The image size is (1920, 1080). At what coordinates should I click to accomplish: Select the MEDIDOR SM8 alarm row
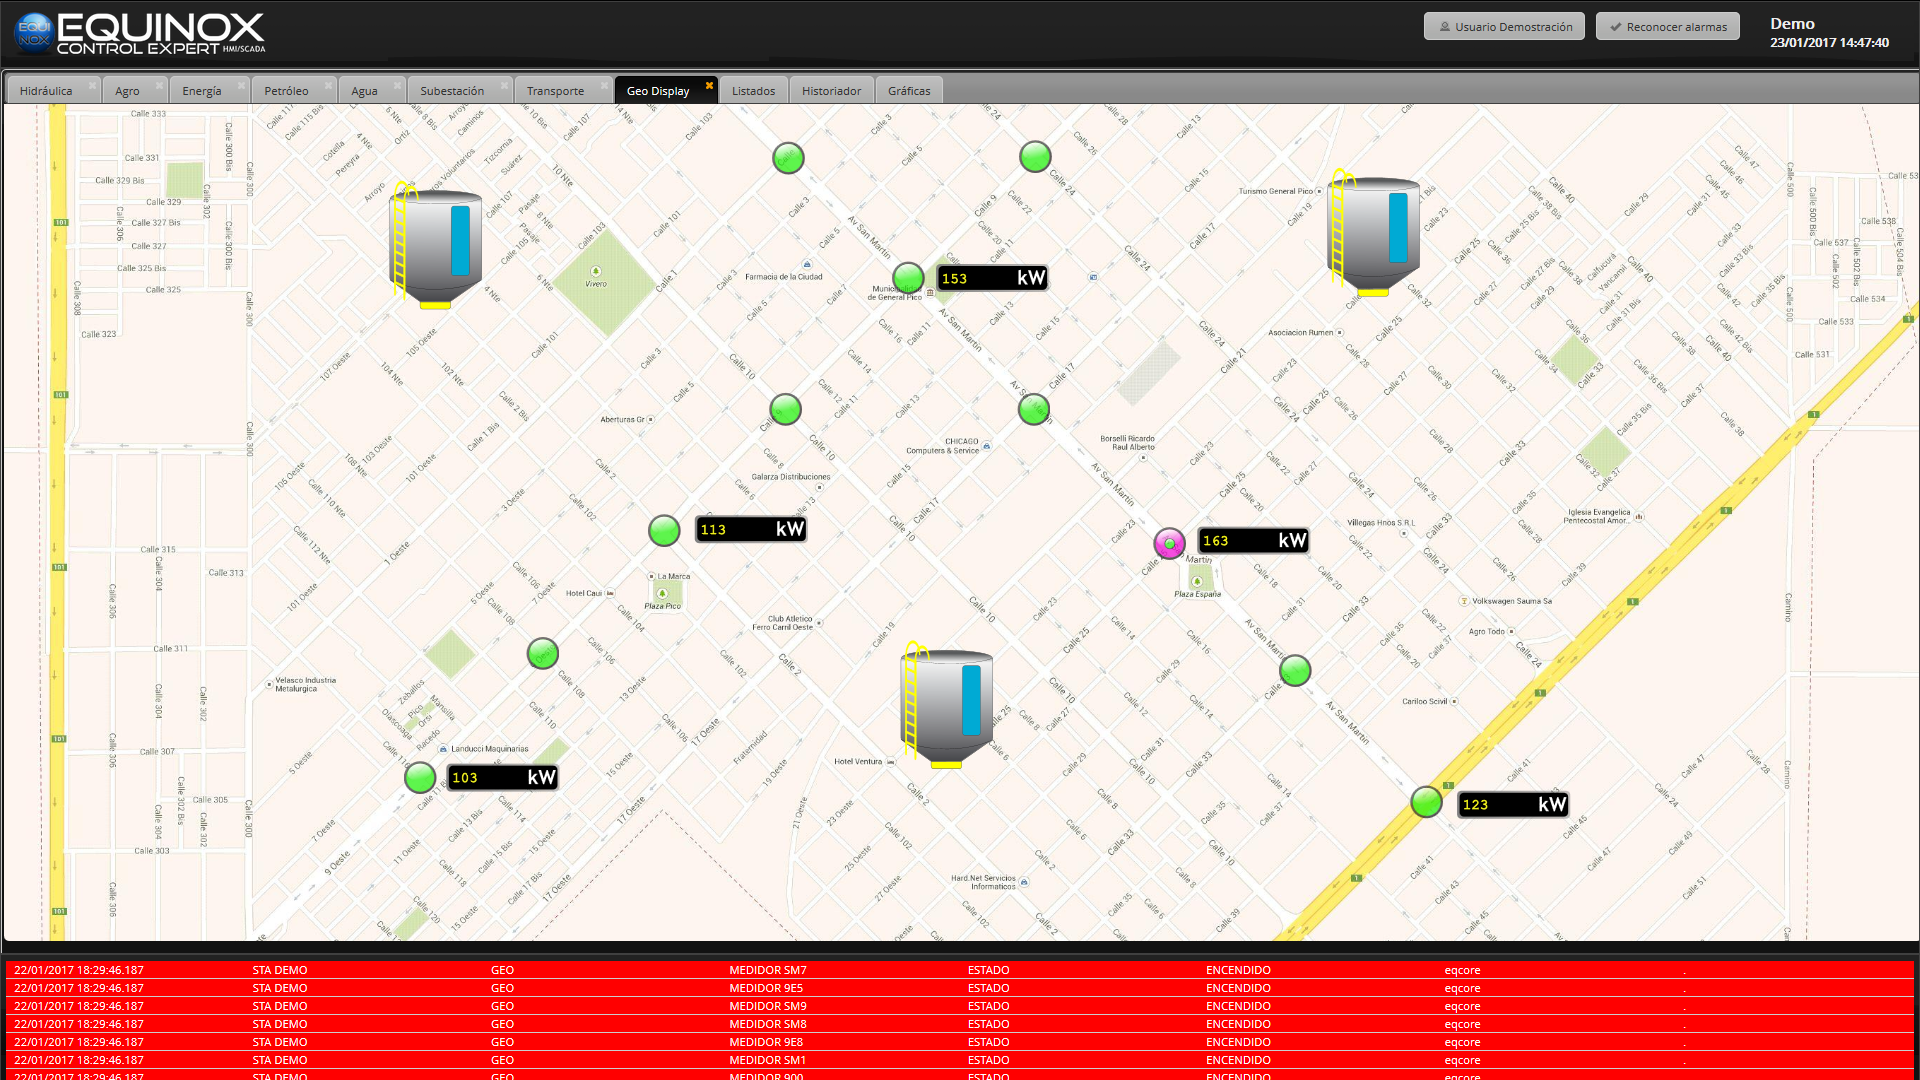pyautogui.click(x=960, y=1024)
